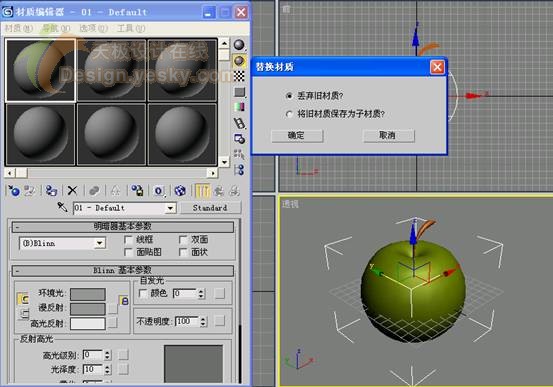Enable the 线框 wireframe checkbox
The image size is (553, 387).
128,240
